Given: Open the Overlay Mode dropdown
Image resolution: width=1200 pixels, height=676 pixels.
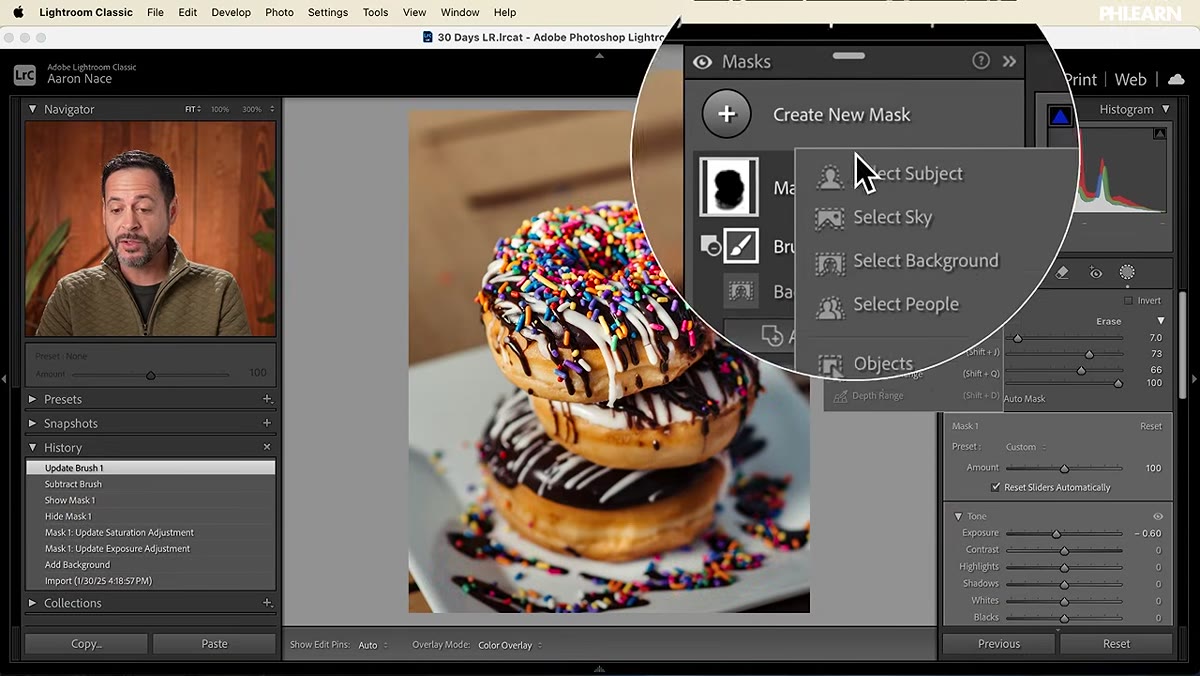Looking at the screenshot, I should 510,645.
